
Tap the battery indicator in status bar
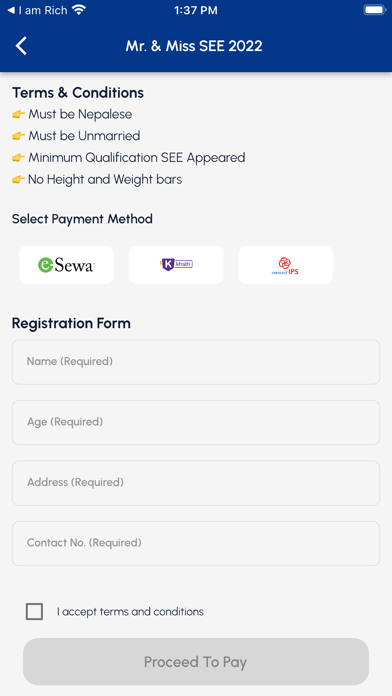tap(375, 10)
